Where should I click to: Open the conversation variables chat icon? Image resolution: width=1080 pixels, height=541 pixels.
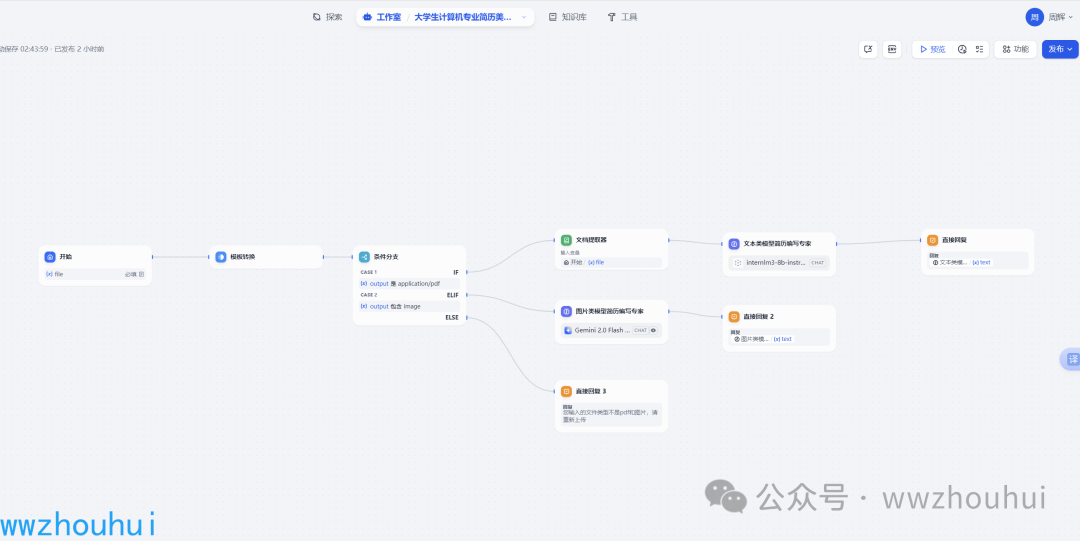(x=868, y=49)
